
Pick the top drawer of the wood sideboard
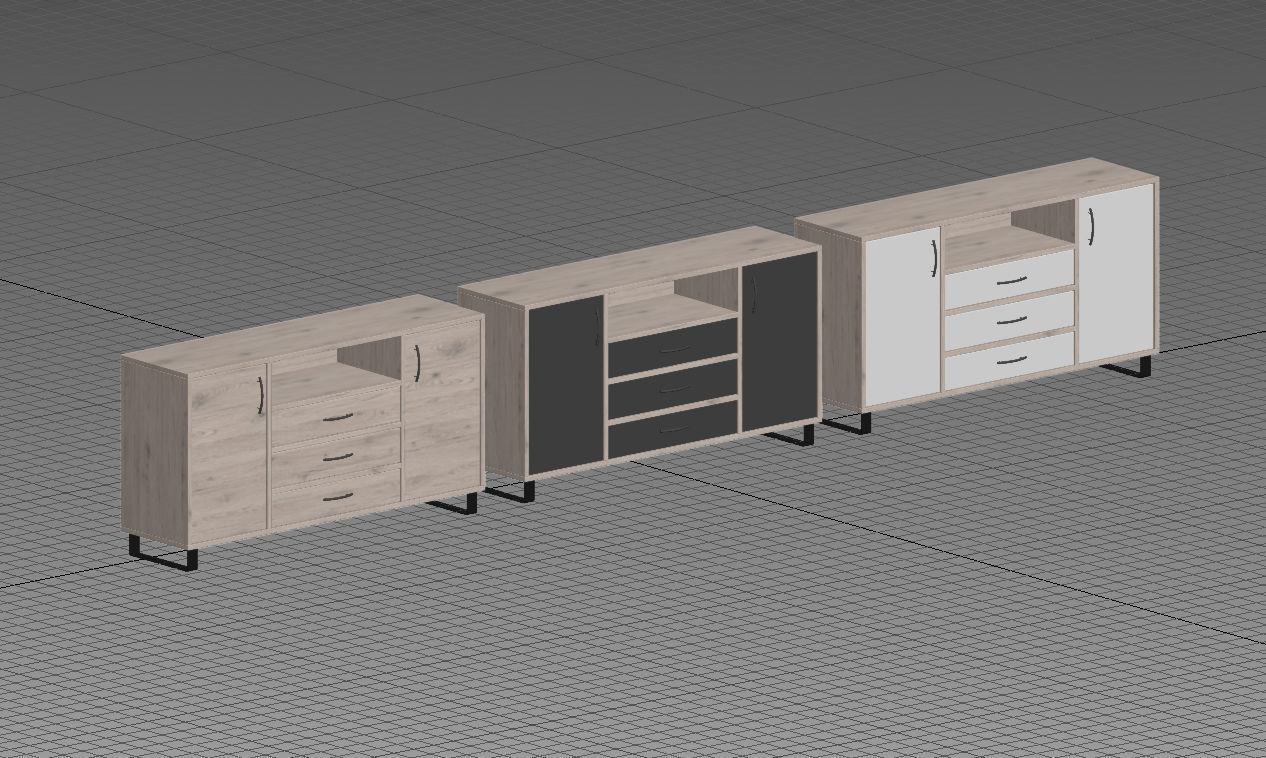pos(336,416)
